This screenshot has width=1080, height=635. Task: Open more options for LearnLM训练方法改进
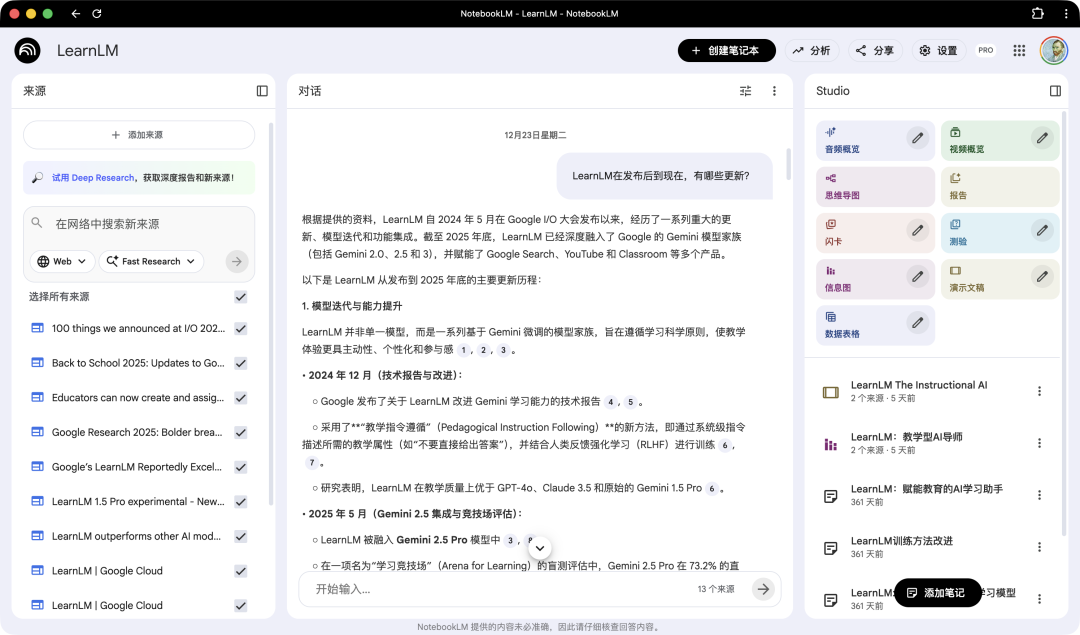1039,547
